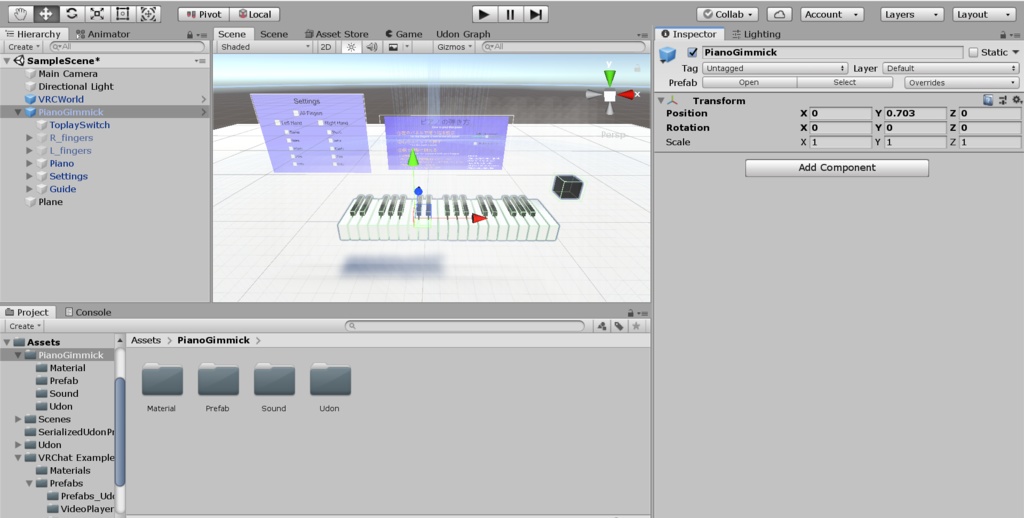Switch to the Game tab
The height and width of the screenshot is (518, 1024).
pos(404,34)
